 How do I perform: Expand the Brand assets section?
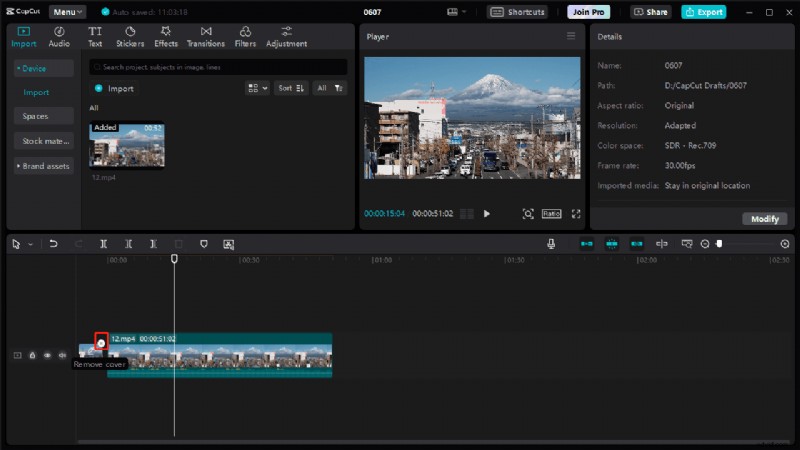pos(44,166)
